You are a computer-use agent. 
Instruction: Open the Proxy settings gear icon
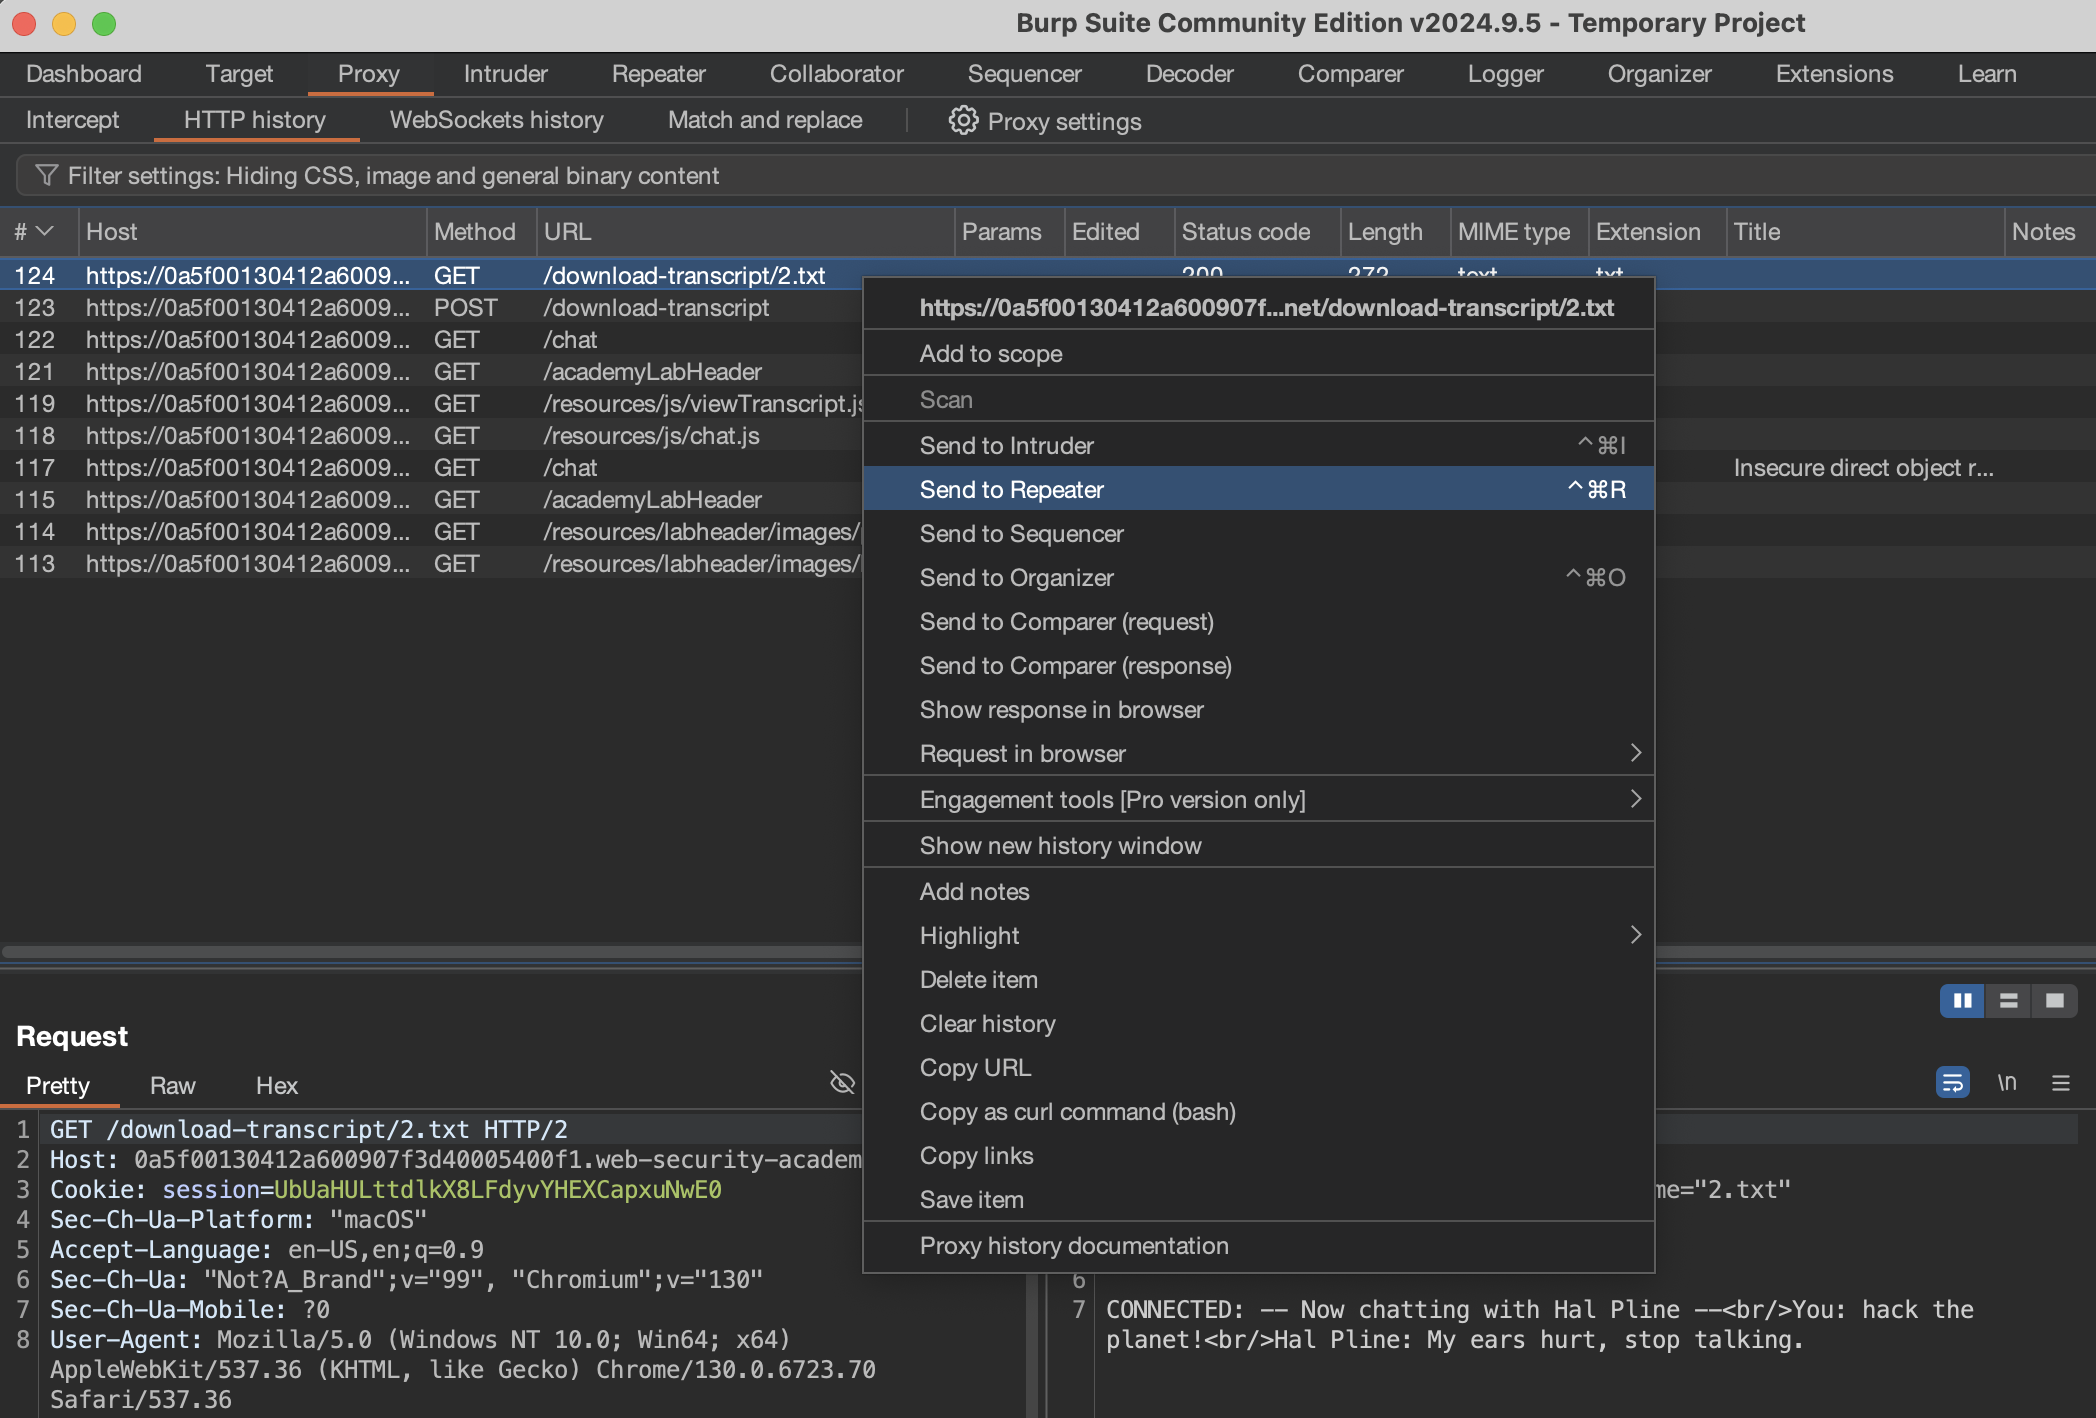962,121
